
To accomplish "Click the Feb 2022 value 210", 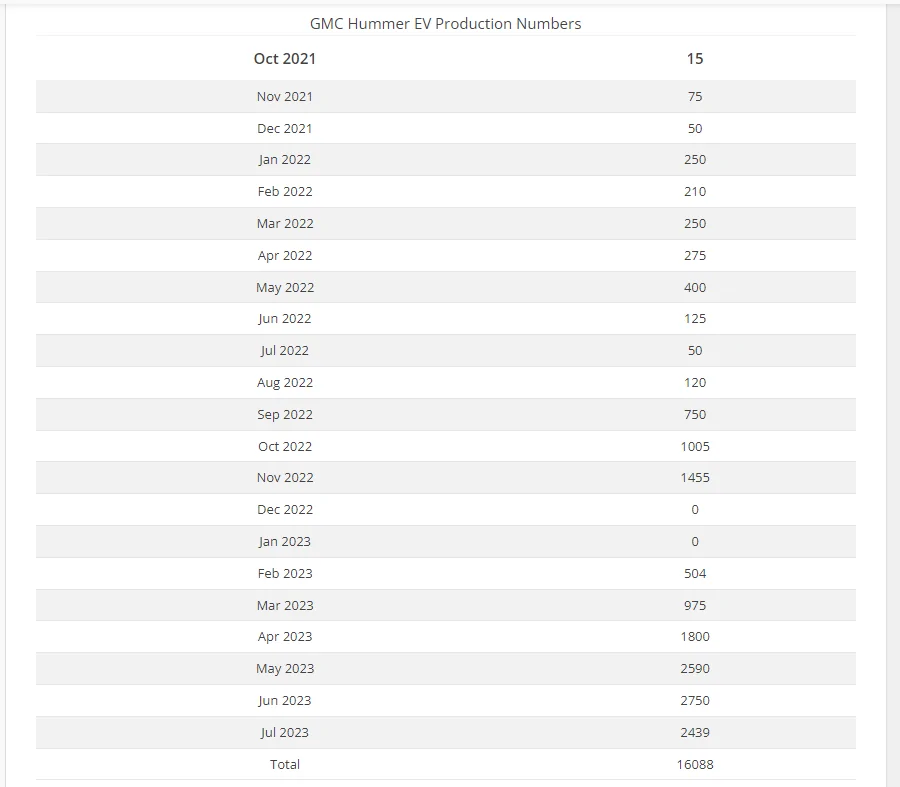I will (x=695, y=192).
